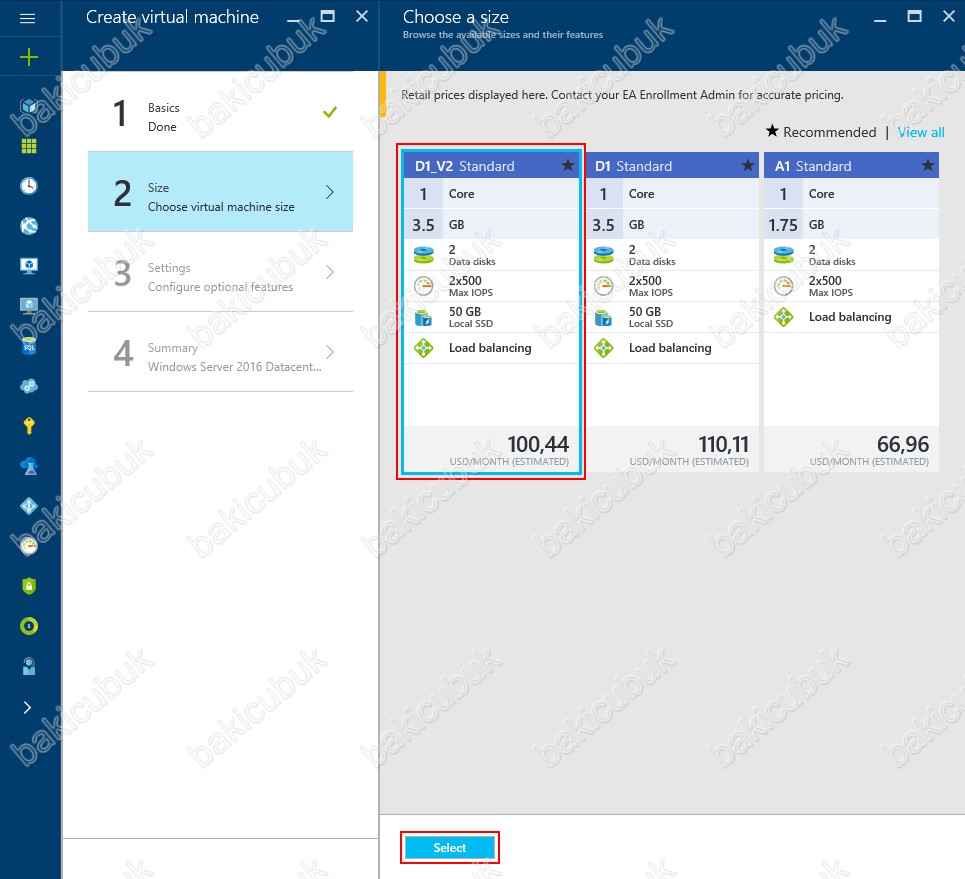Open Resource groups cube icon in sidebar
Screen dimensions: 965x879
coord(28,106)
